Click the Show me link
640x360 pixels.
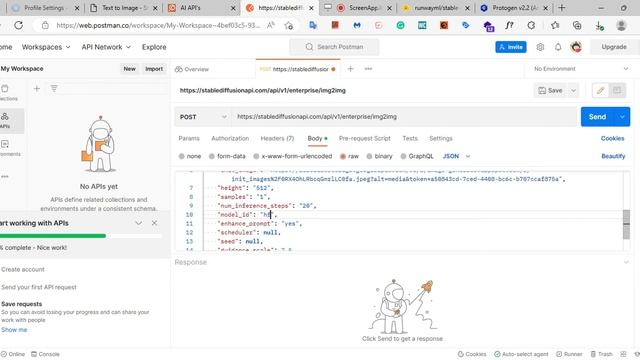pyautogui.click(x=14, y=329)
